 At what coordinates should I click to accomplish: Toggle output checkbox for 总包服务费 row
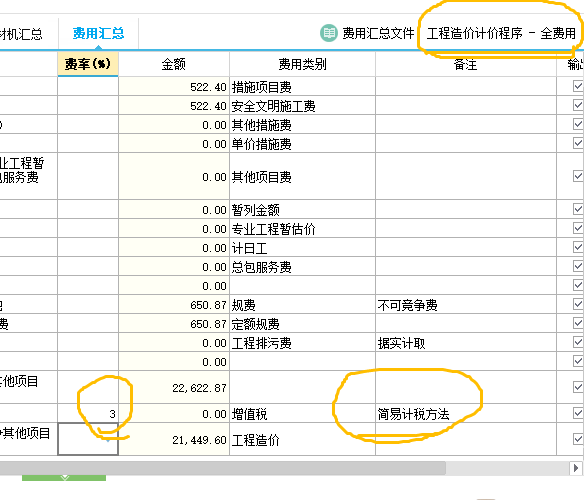(x=578, y=266)
